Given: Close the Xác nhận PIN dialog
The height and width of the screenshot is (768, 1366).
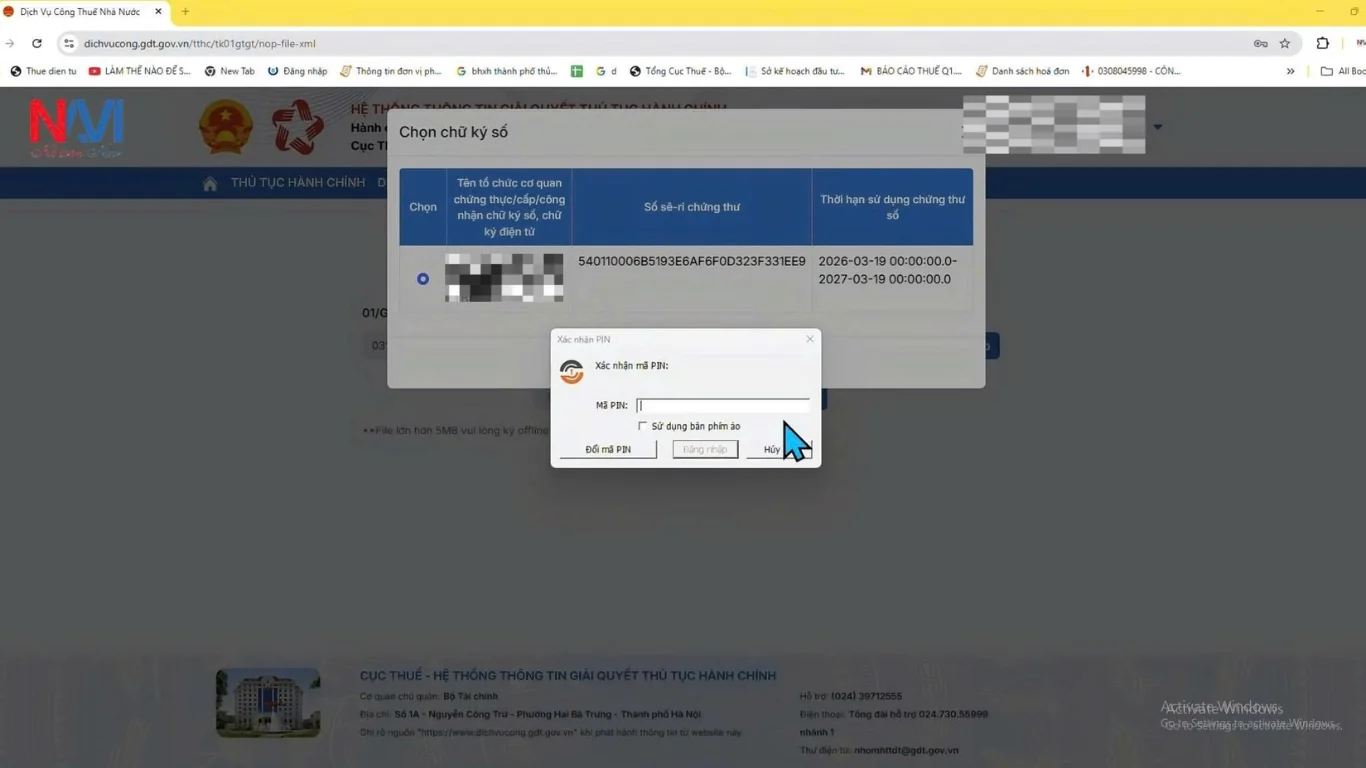Looking at the screenshot, I should click(x=810, y=339).
